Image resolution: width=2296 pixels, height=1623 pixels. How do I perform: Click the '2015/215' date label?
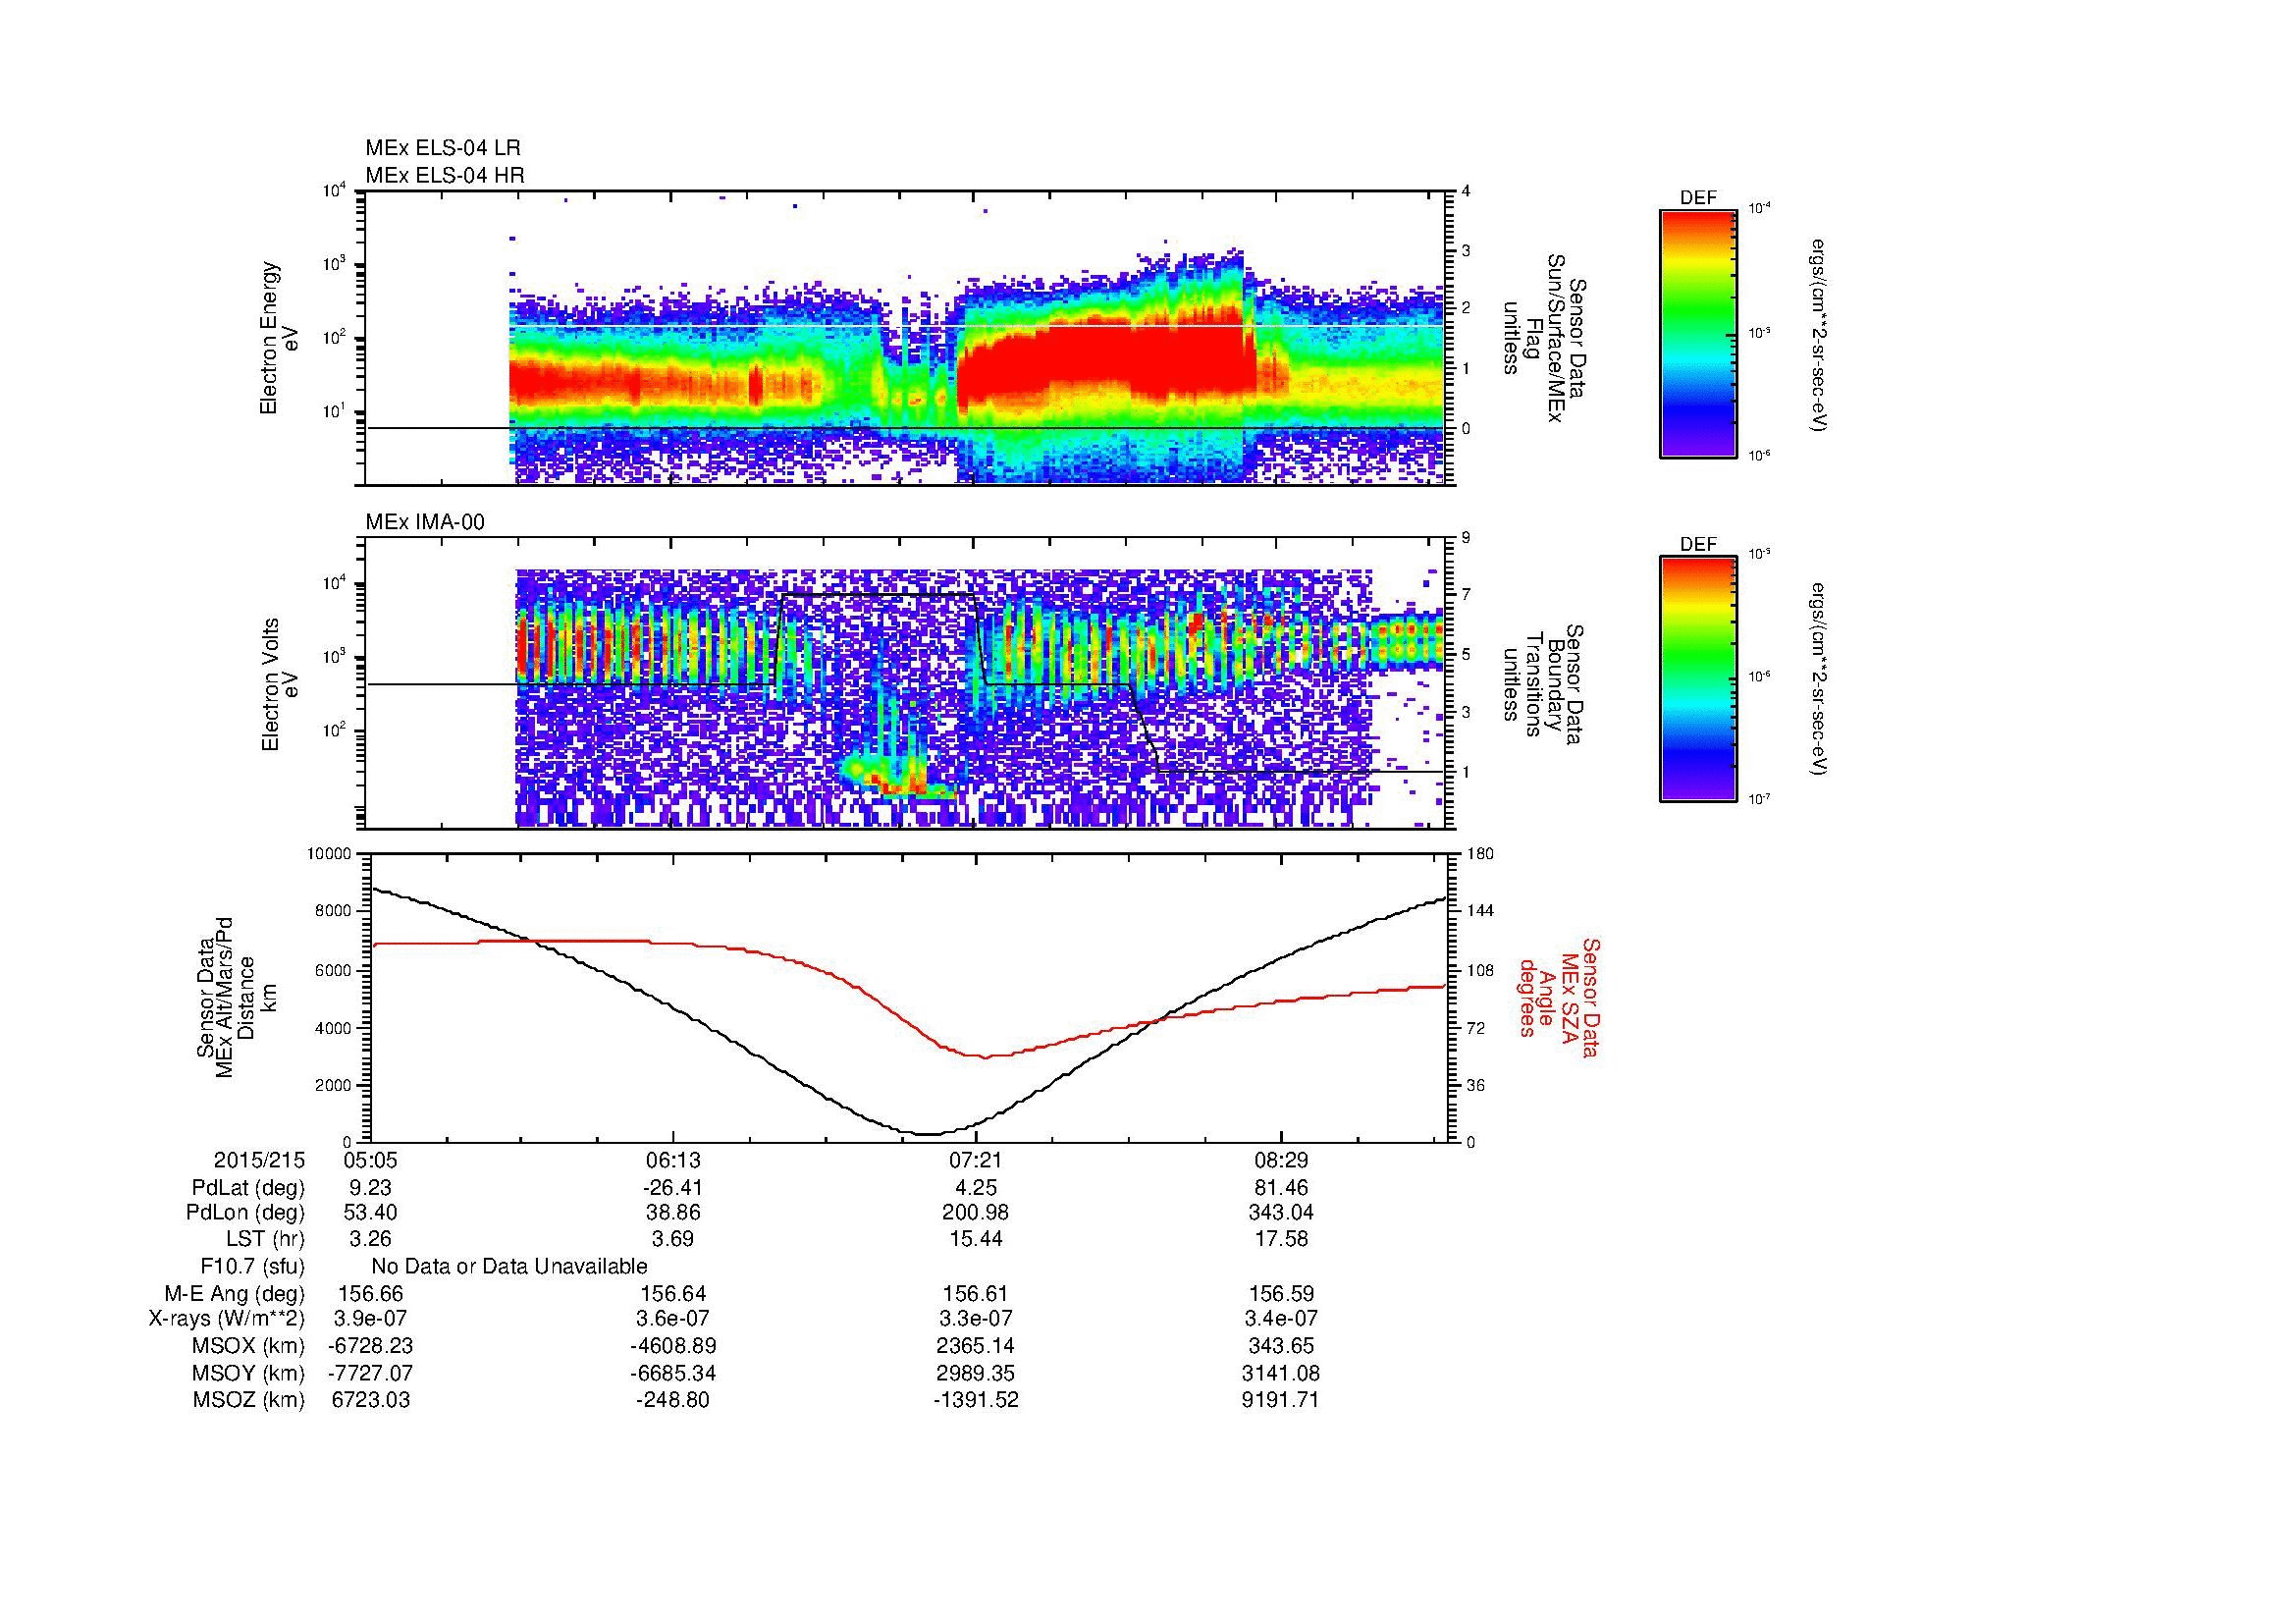tap(259, 1161)
